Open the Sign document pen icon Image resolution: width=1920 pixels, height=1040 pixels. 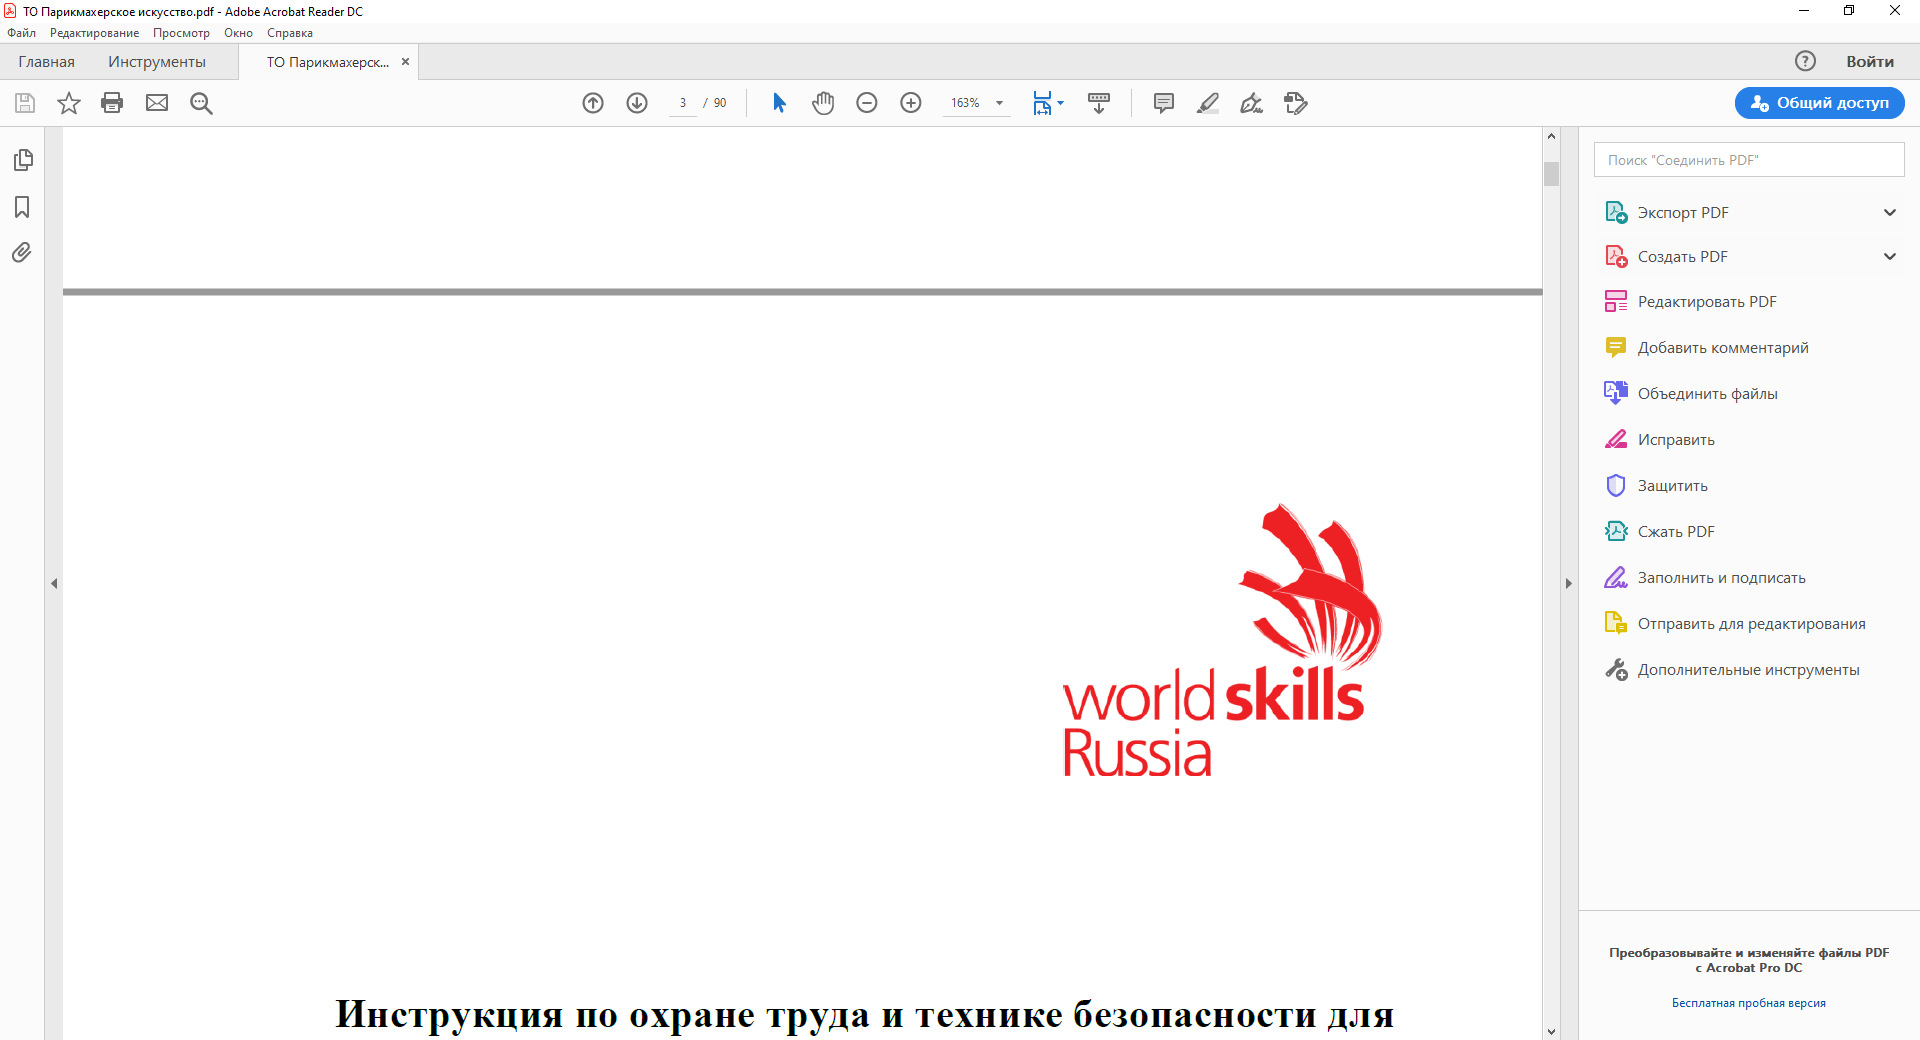[1252, 103]
